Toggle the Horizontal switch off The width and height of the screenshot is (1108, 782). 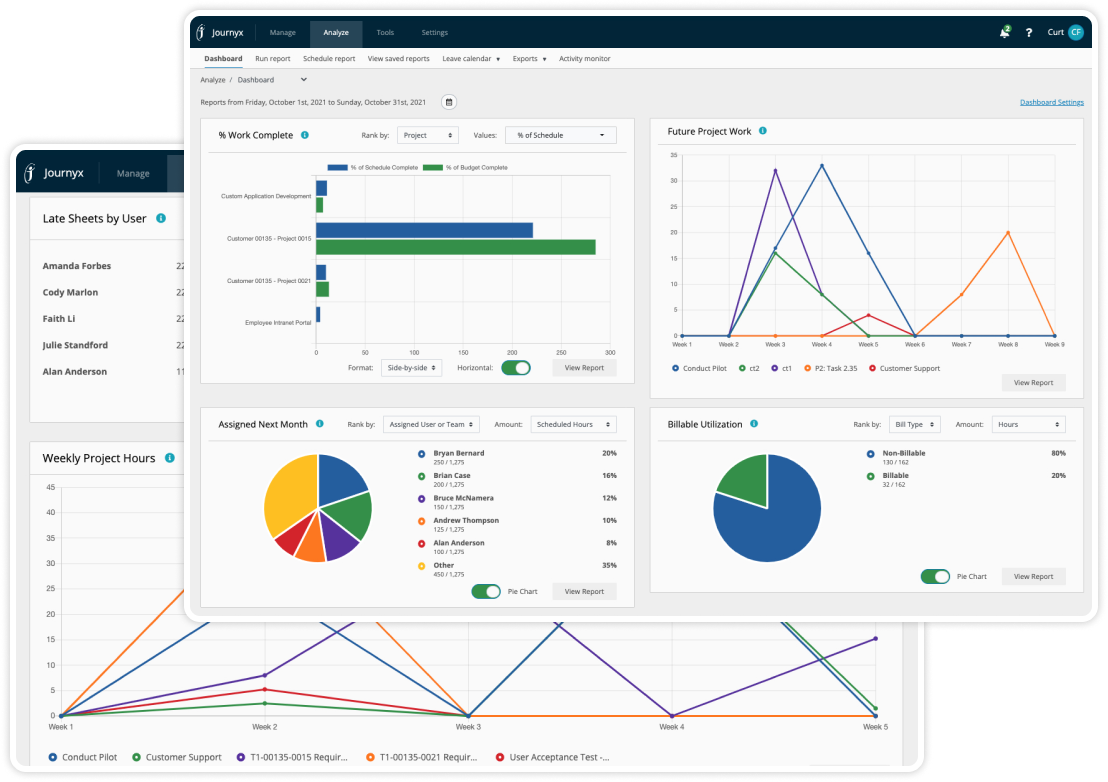click(516, 368)
